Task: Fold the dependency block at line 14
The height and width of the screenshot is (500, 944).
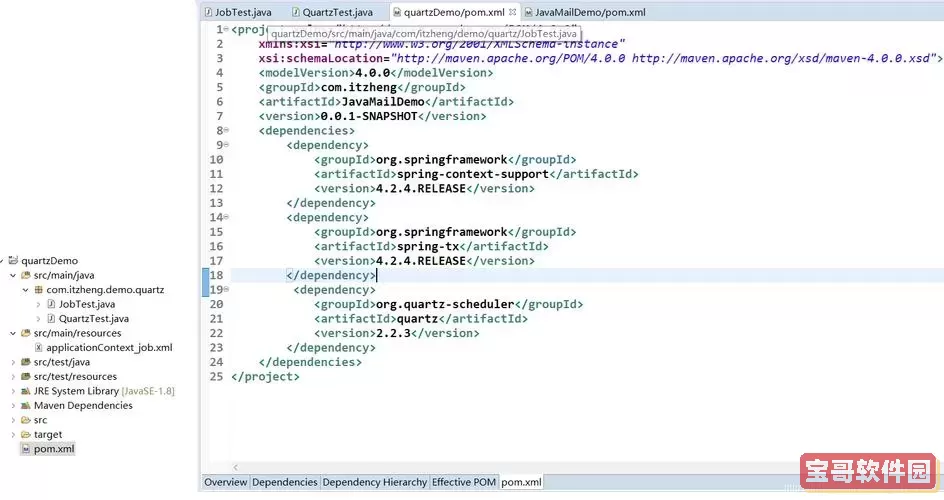Action: [226, 217]
